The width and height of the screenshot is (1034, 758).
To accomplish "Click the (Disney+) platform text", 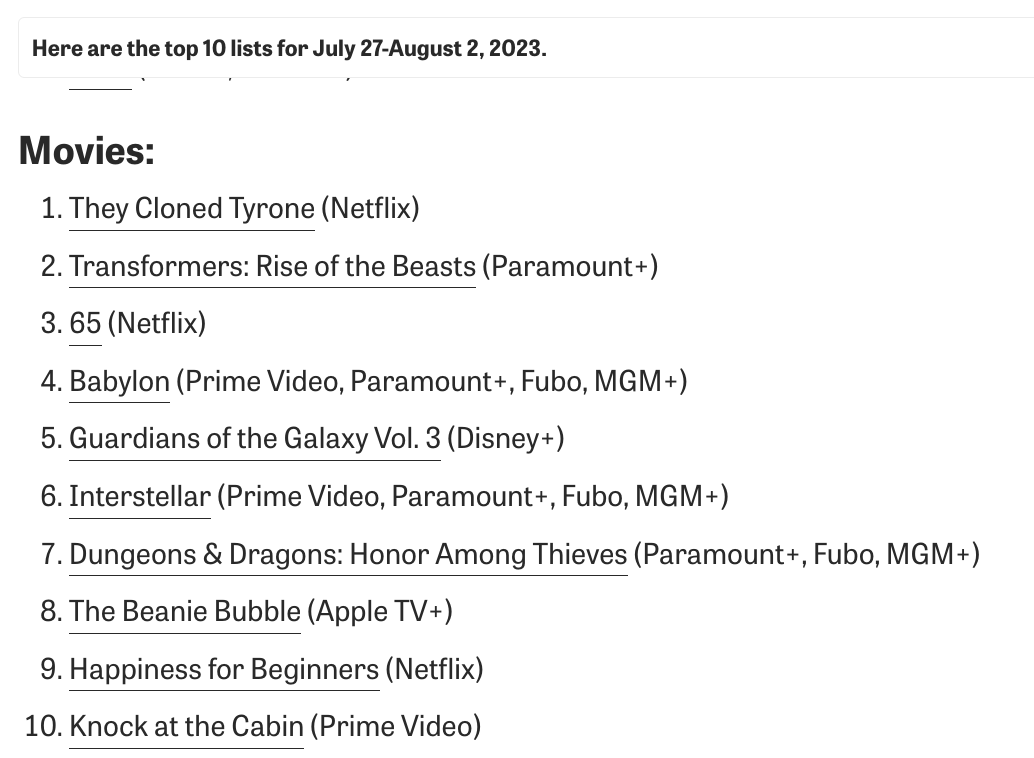I will 505,439.
